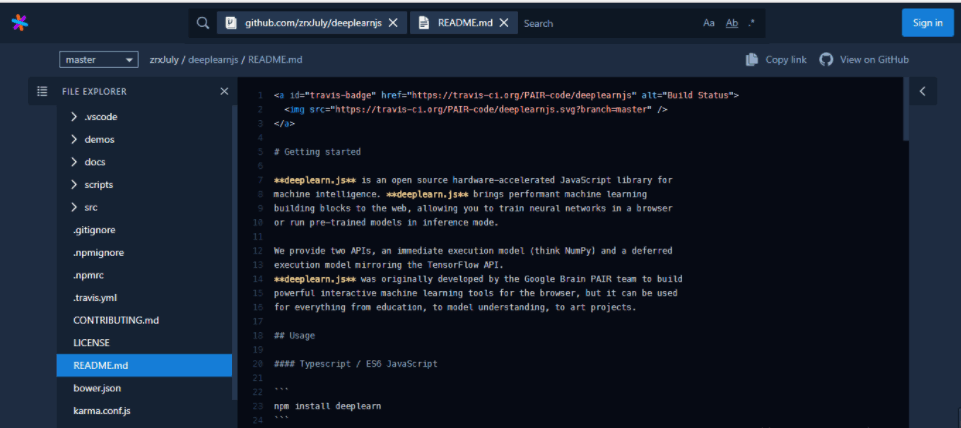Click the search magnifier icon
The height and width of the screenshot is (428, 961).
click(x=203, y=23)
